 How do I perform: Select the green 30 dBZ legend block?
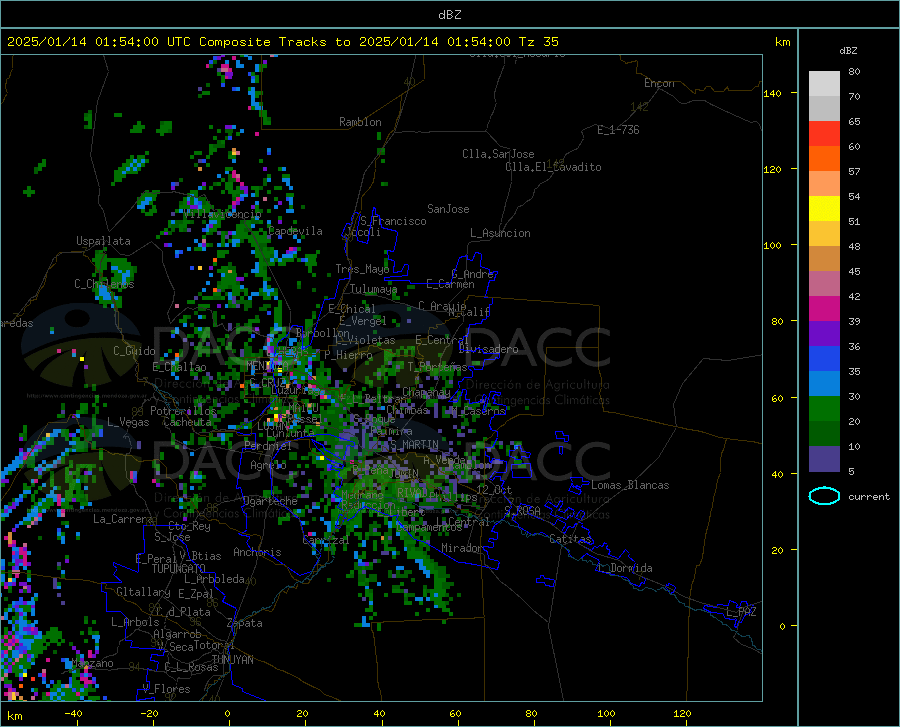pos(824,409)
